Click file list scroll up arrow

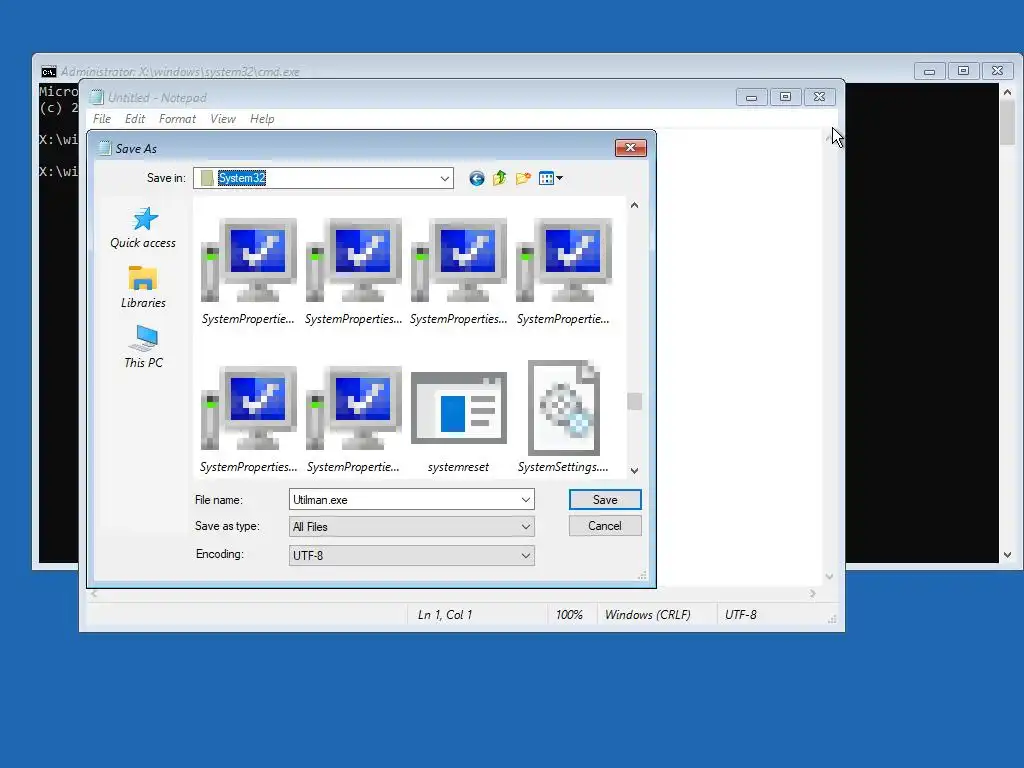click(634, 205)
